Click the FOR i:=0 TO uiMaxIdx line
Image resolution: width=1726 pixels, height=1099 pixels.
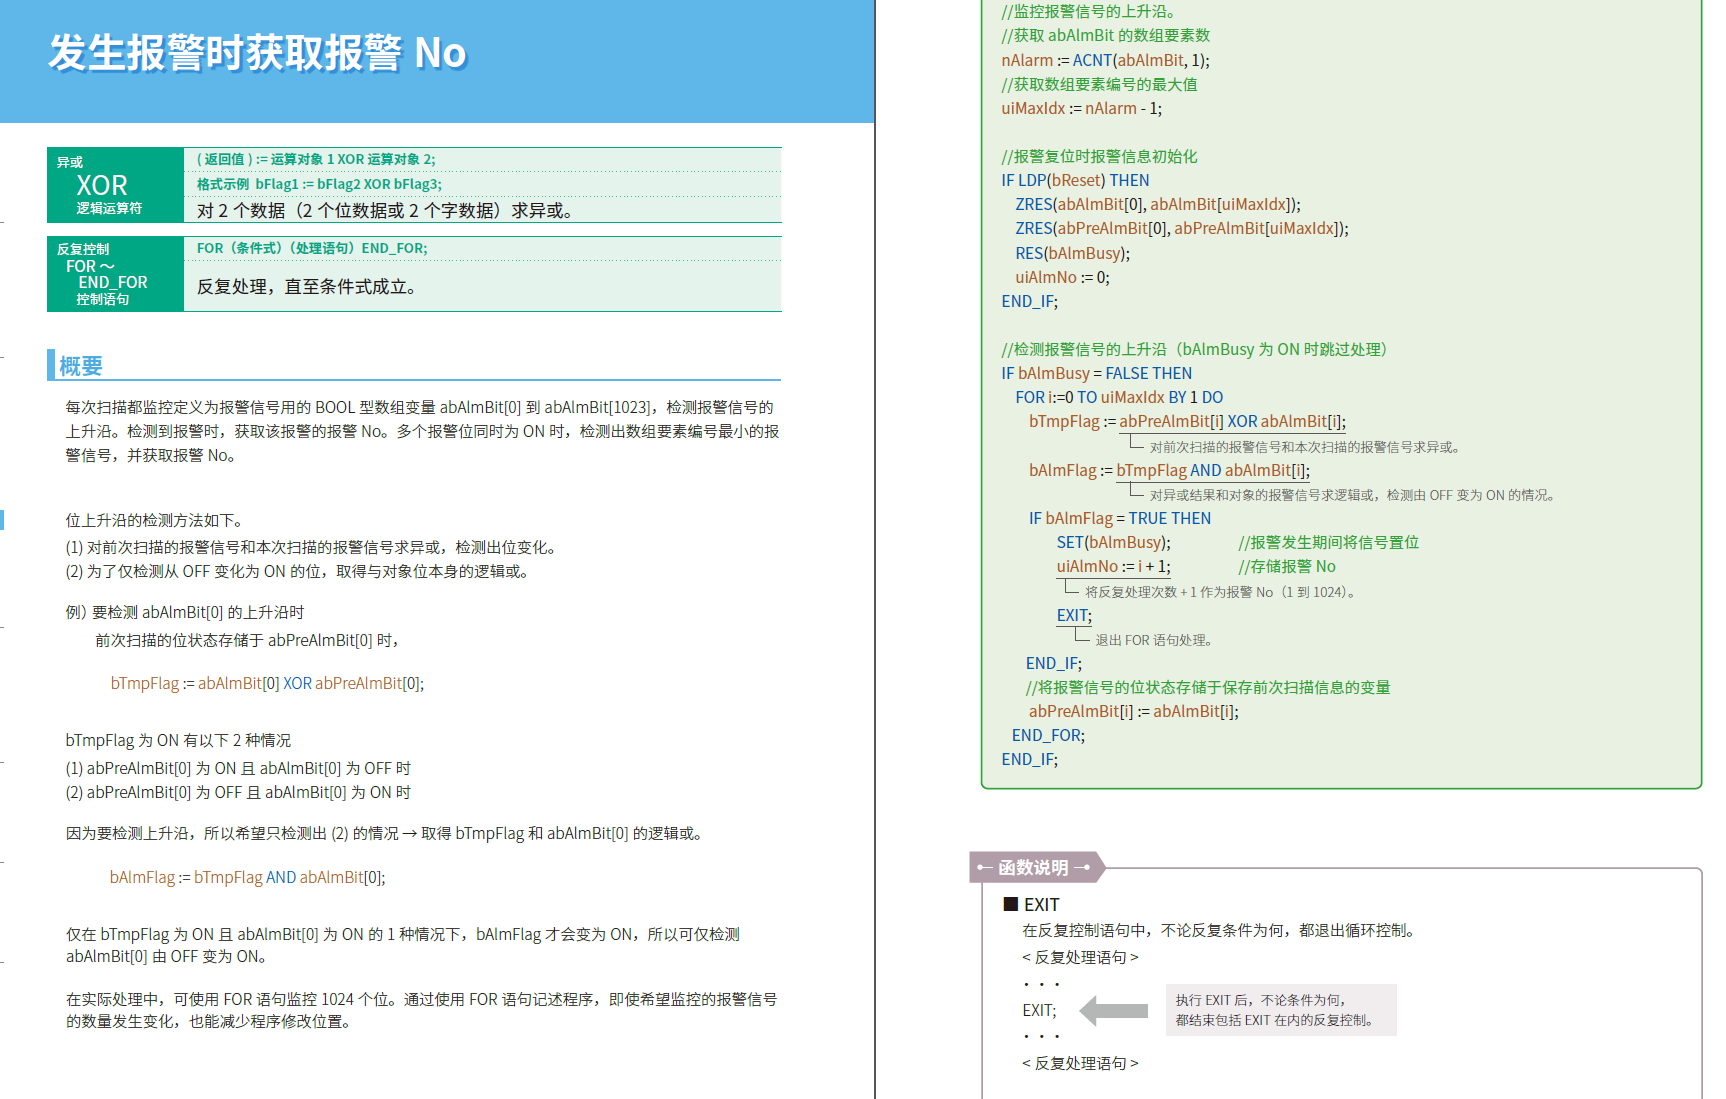coord(1118,397)
